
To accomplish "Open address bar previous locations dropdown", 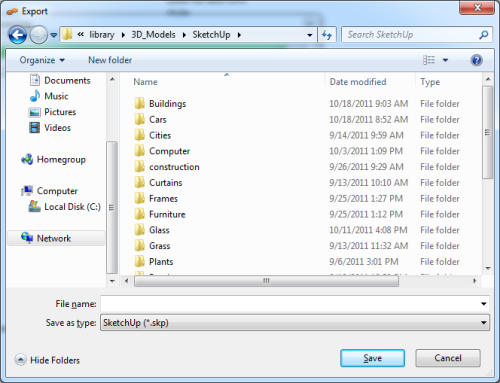I will (310, 35).
